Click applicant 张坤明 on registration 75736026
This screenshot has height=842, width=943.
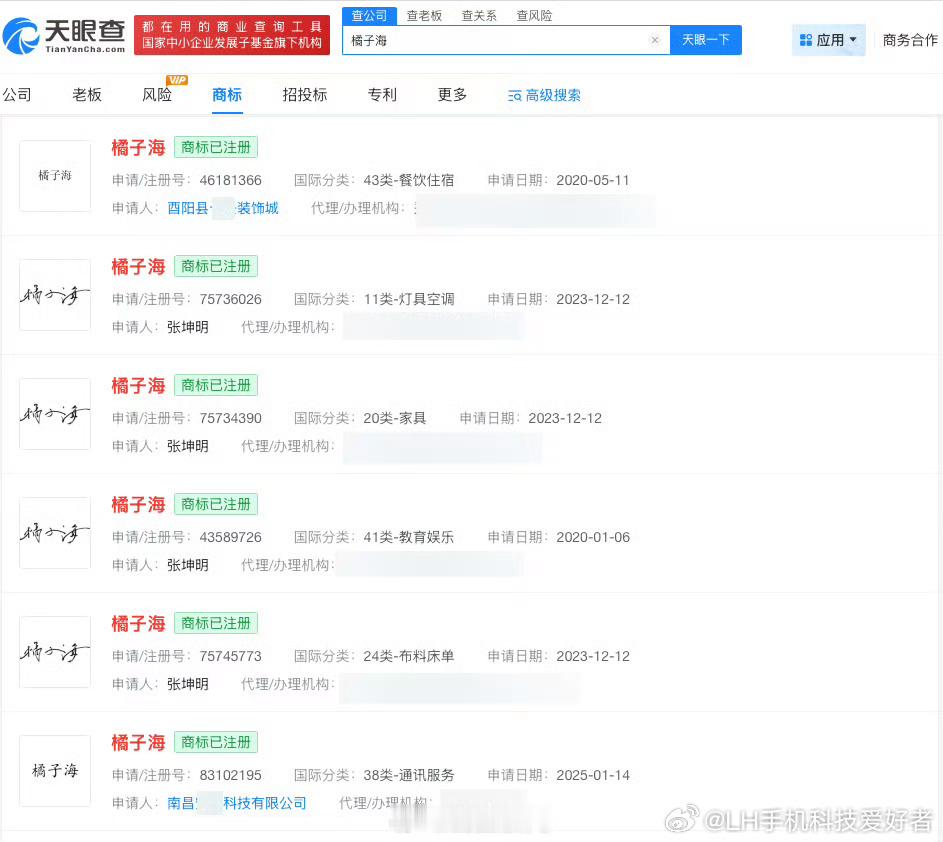point(188,327)
